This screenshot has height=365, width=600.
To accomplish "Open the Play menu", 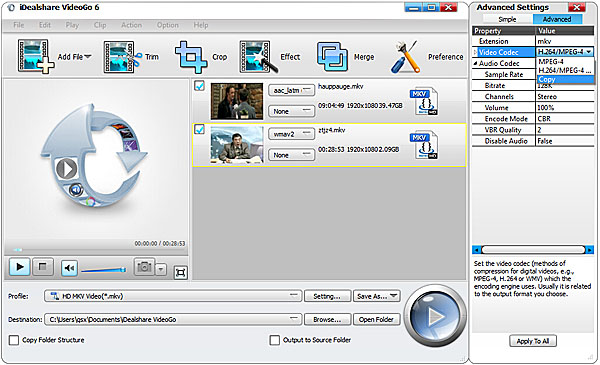I will (x=72, y=25).
